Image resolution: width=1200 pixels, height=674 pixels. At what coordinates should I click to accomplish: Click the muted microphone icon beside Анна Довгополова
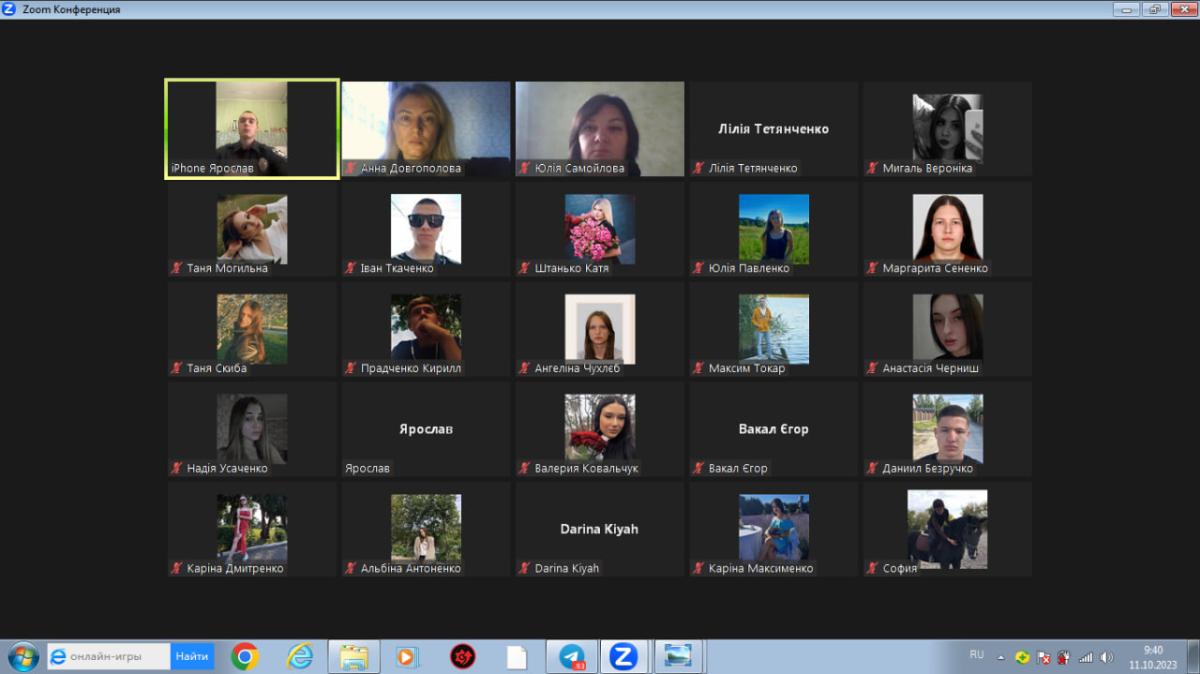tap(351, 168)
